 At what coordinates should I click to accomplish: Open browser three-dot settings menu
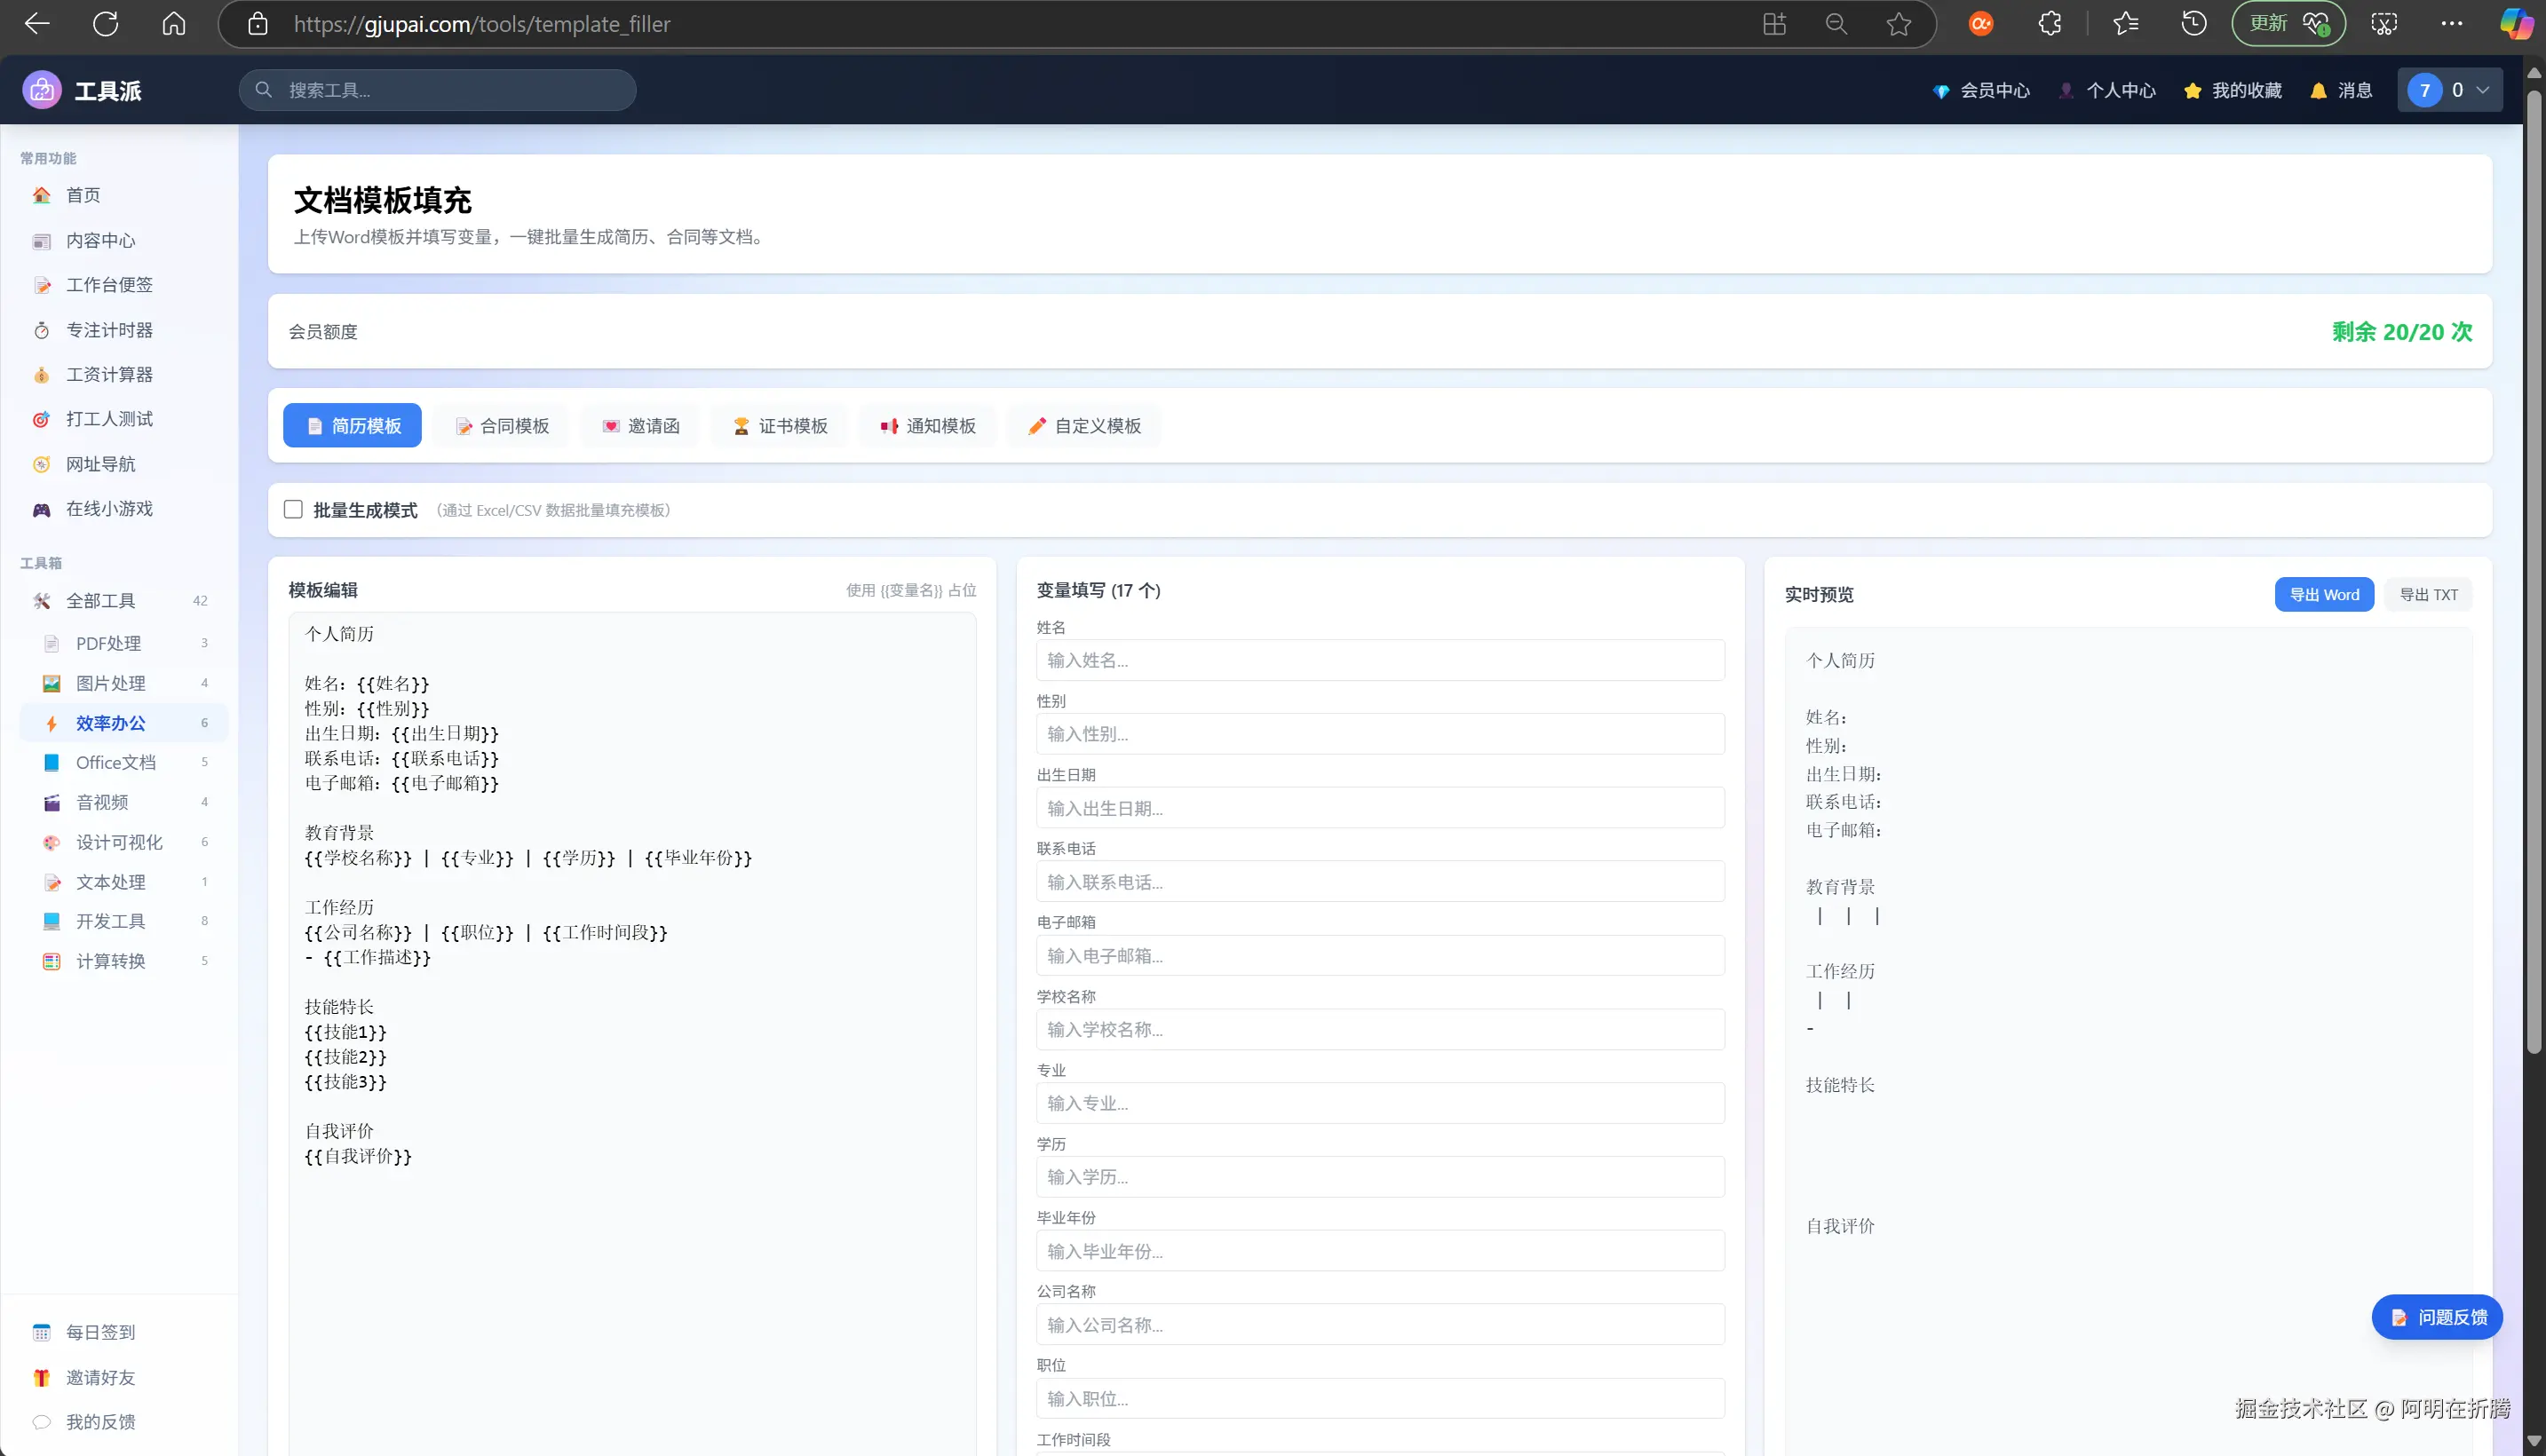2452,24
